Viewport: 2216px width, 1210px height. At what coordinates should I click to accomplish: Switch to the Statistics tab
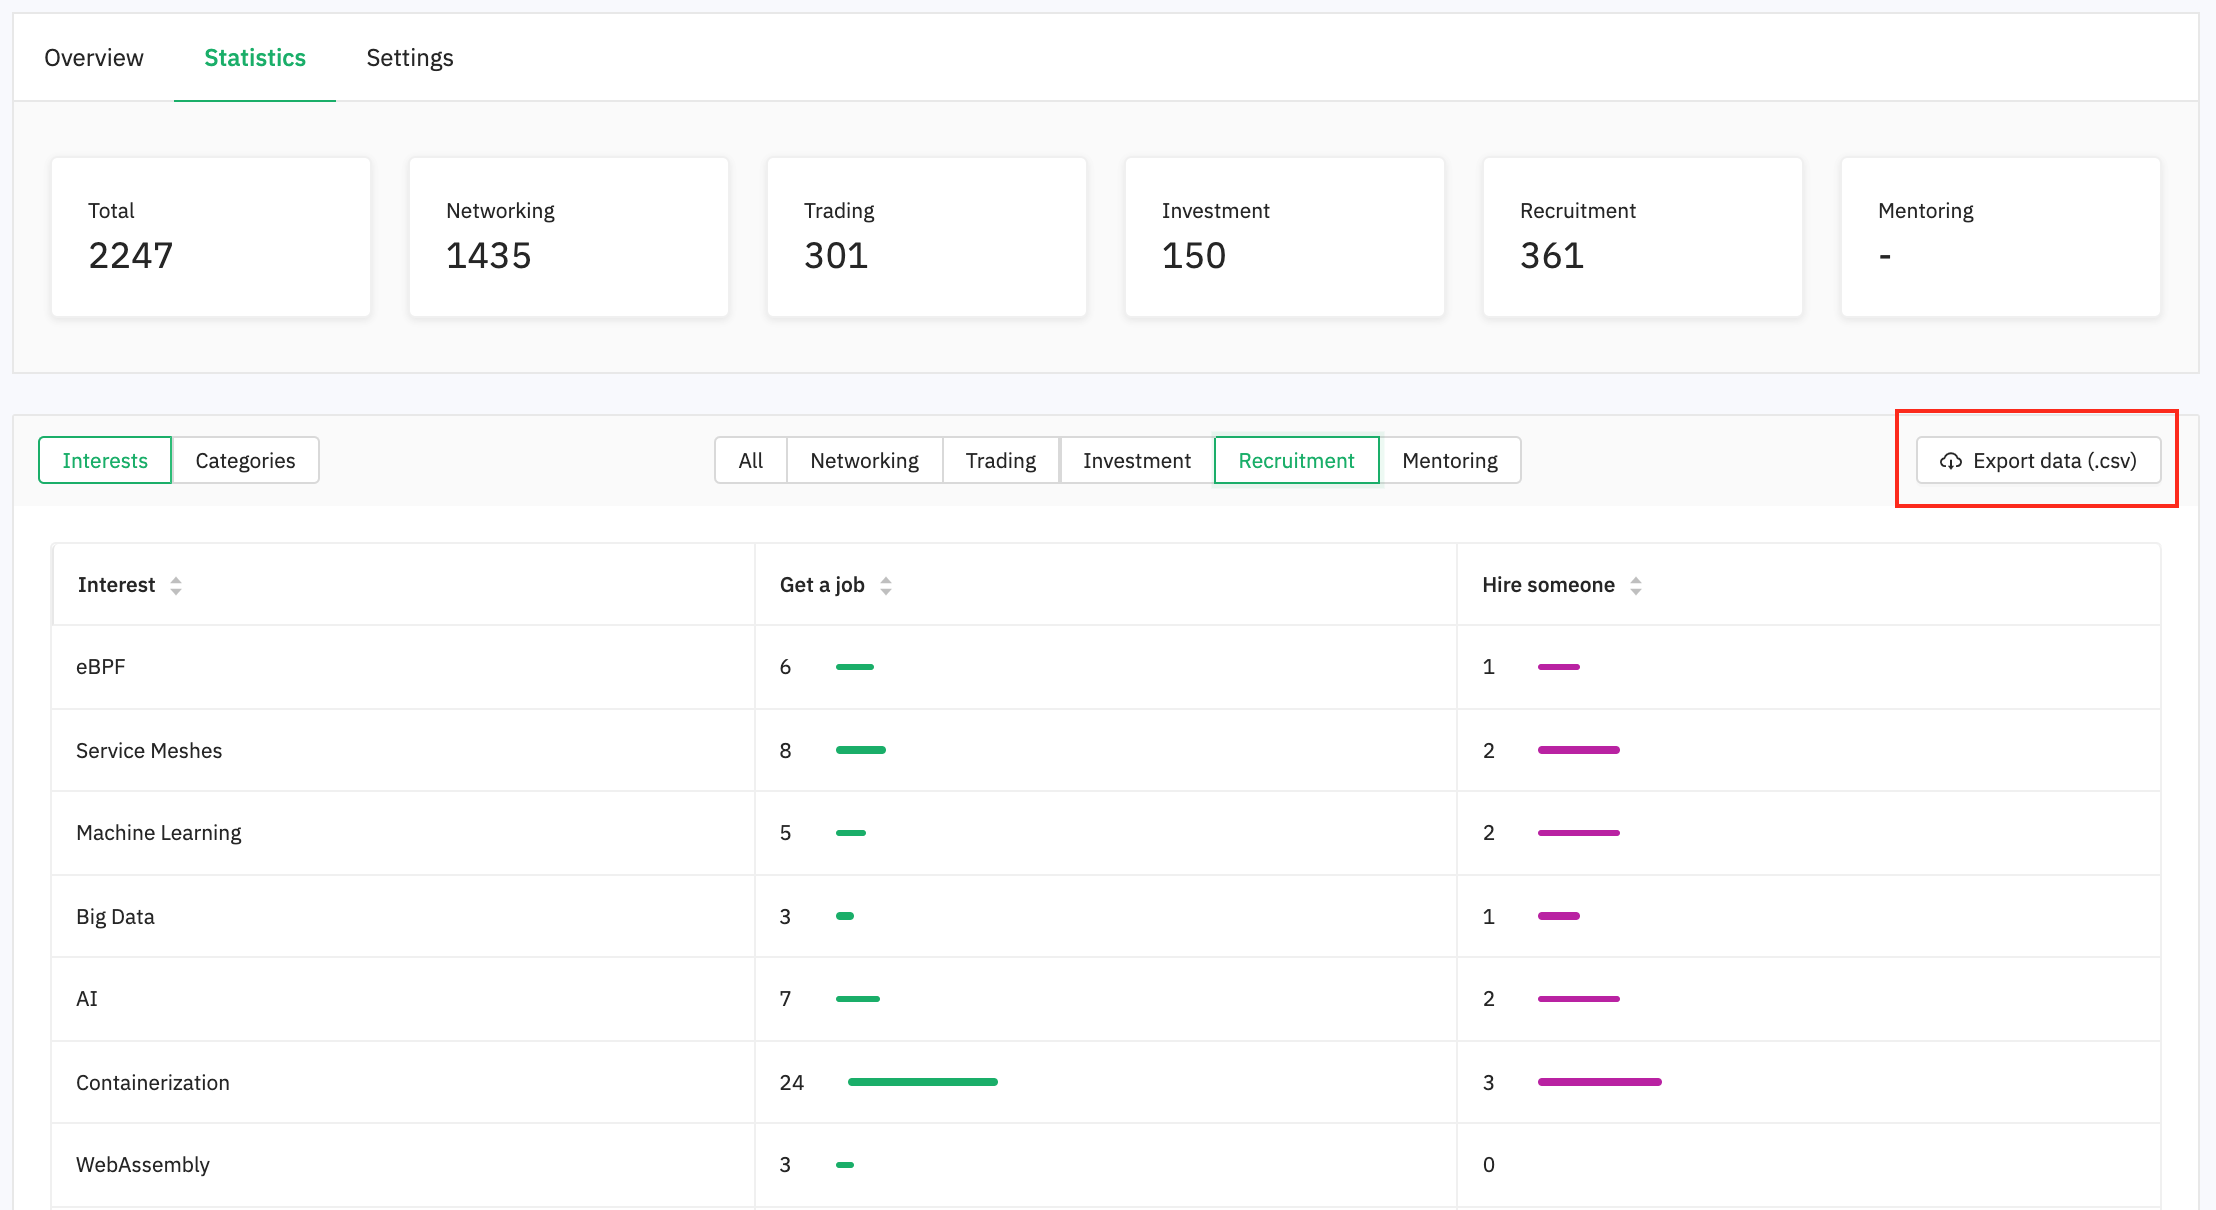[255, 58]
